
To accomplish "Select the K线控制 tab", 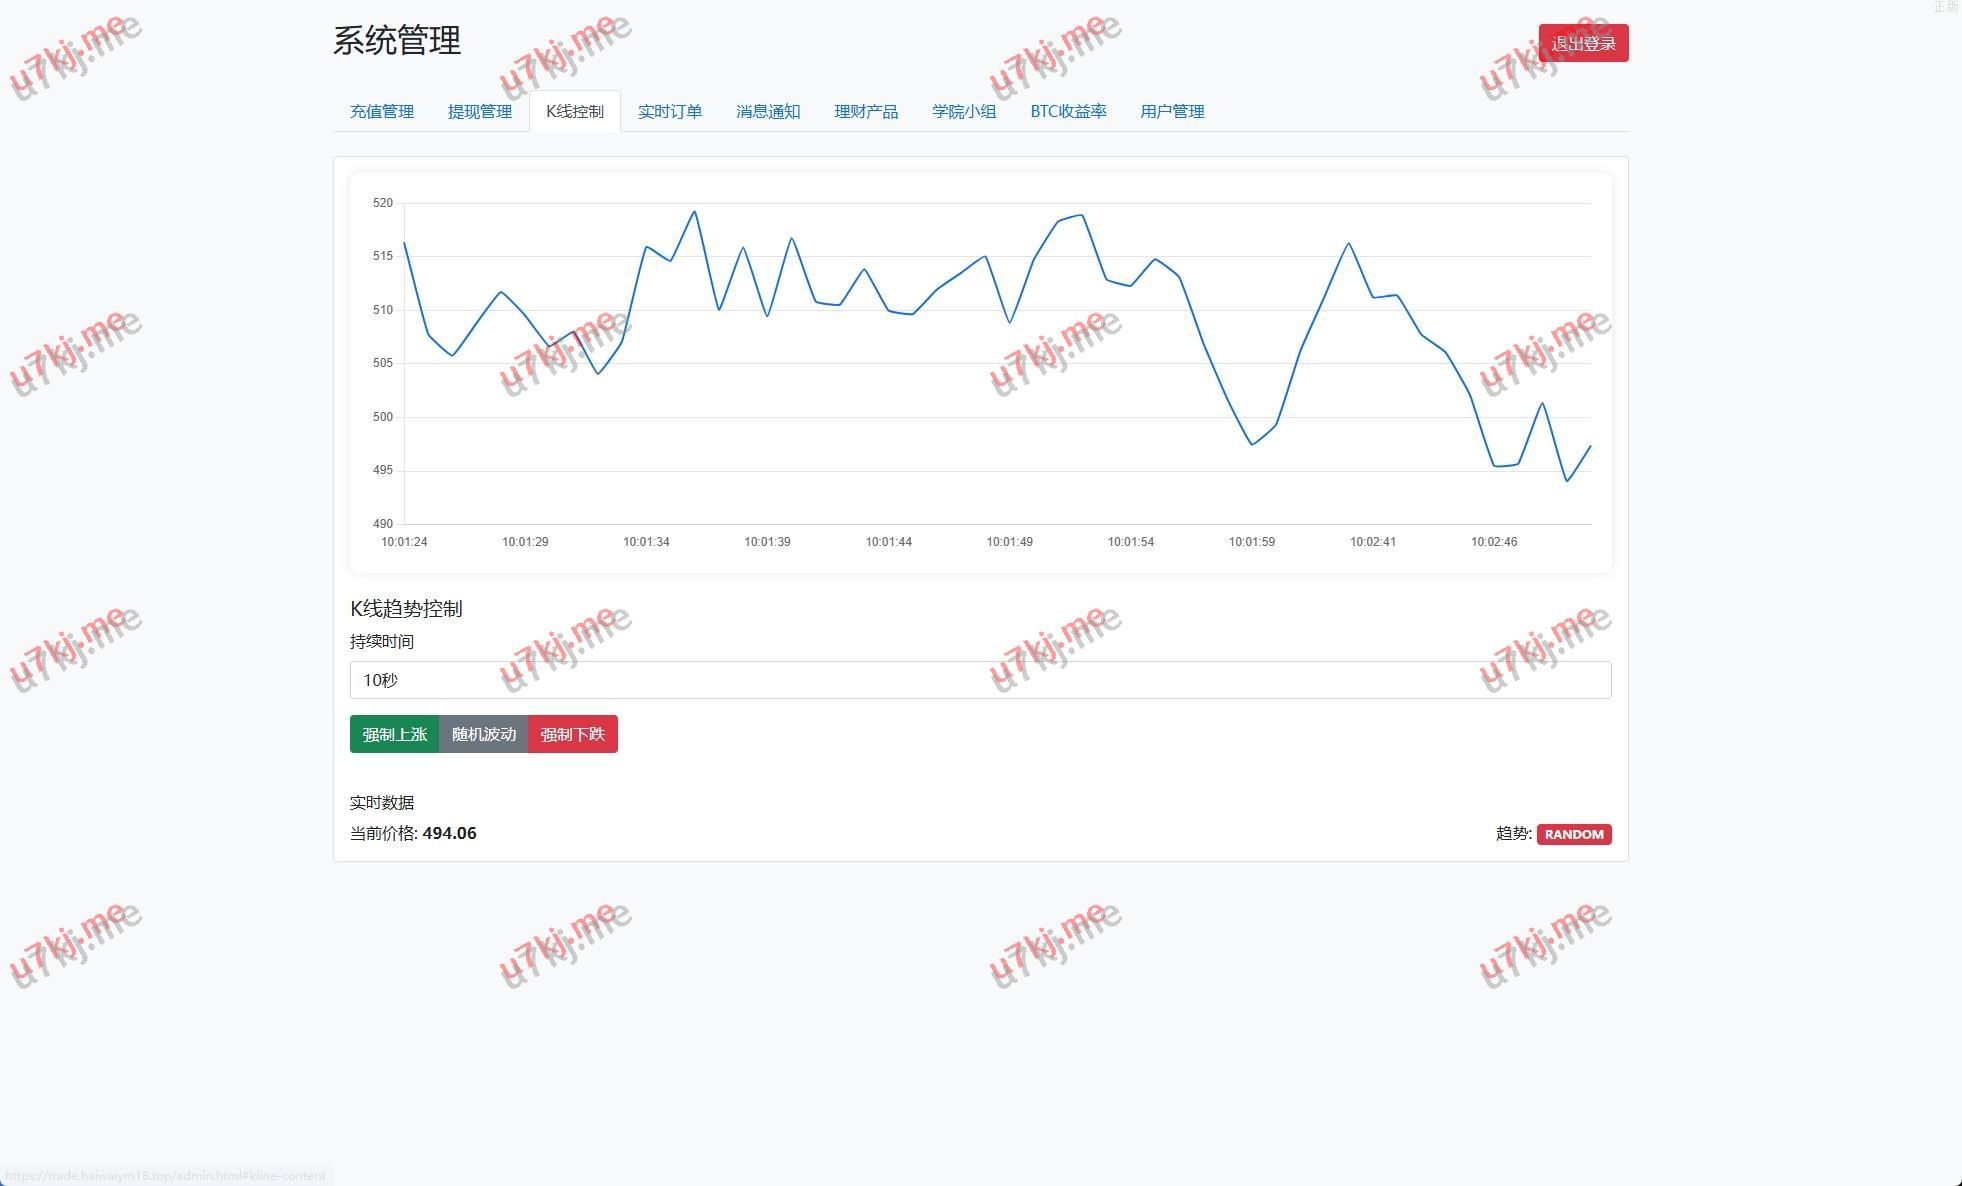I will coord(574,111).
